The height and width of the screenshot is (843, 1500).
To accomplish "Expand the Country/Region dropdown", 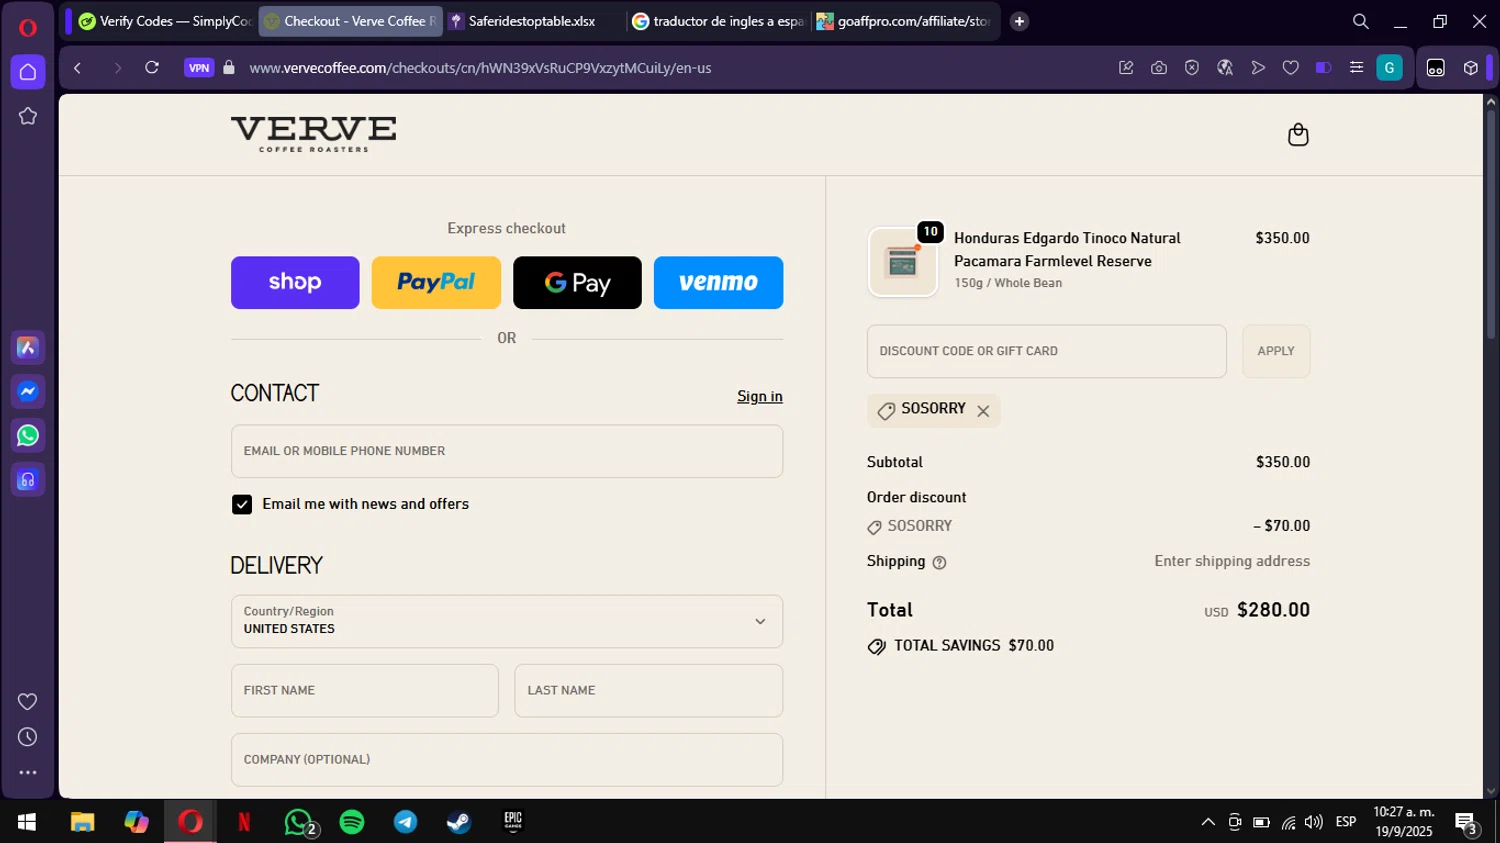I will click(507, 621).
